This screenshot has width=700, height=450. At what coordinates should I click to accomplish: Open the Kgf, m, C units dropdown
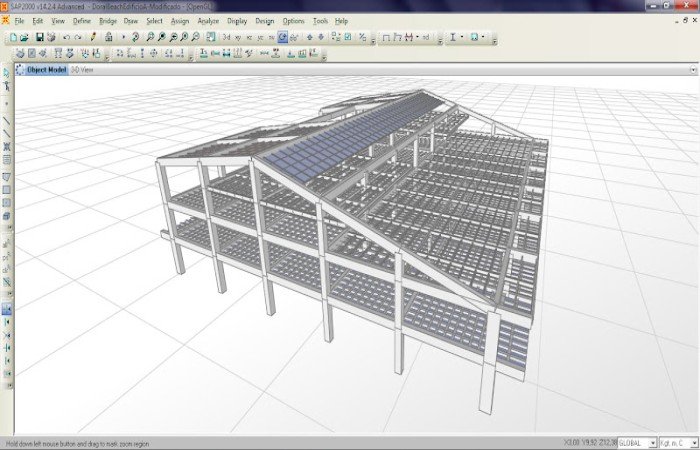tap(677, 442)
